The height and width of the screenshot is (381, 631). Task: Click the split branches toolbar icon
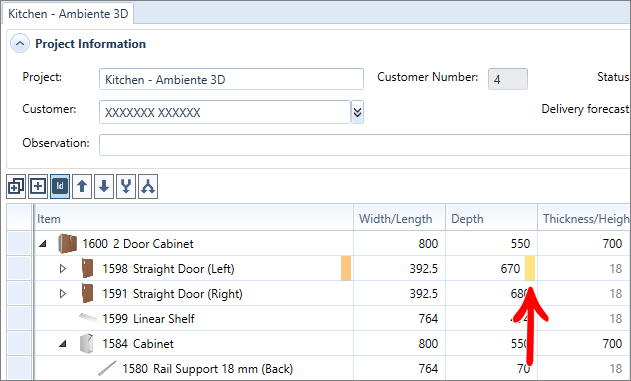(x=148, y=186)
